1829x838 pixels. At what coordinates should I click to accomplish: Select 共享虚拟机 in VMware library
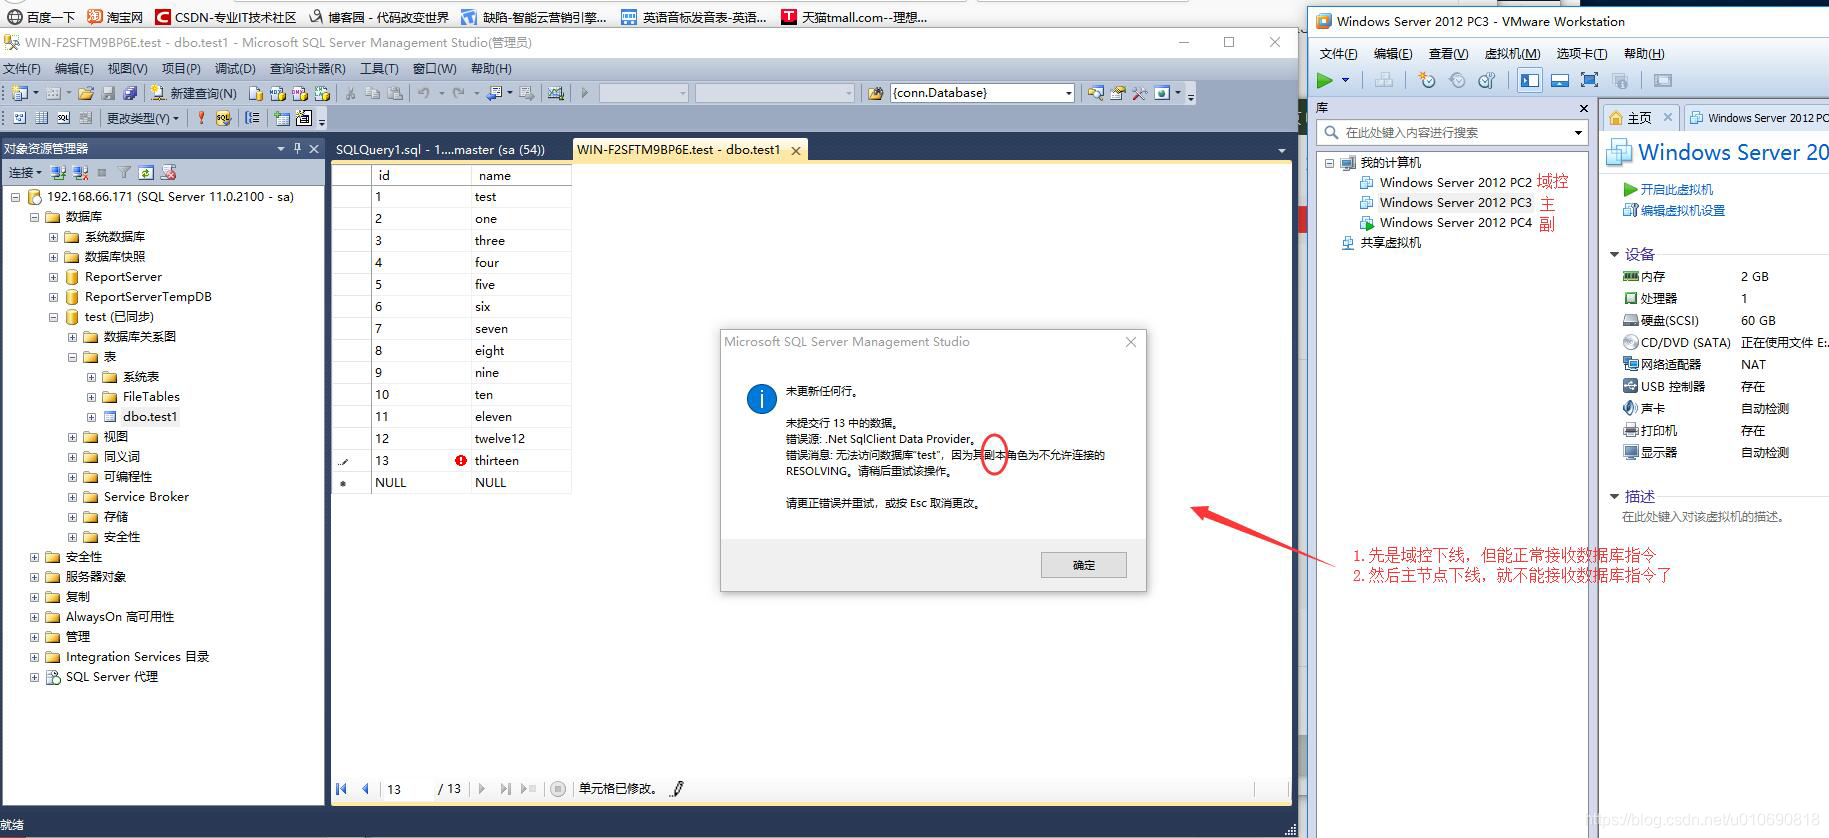[1390, 243]
